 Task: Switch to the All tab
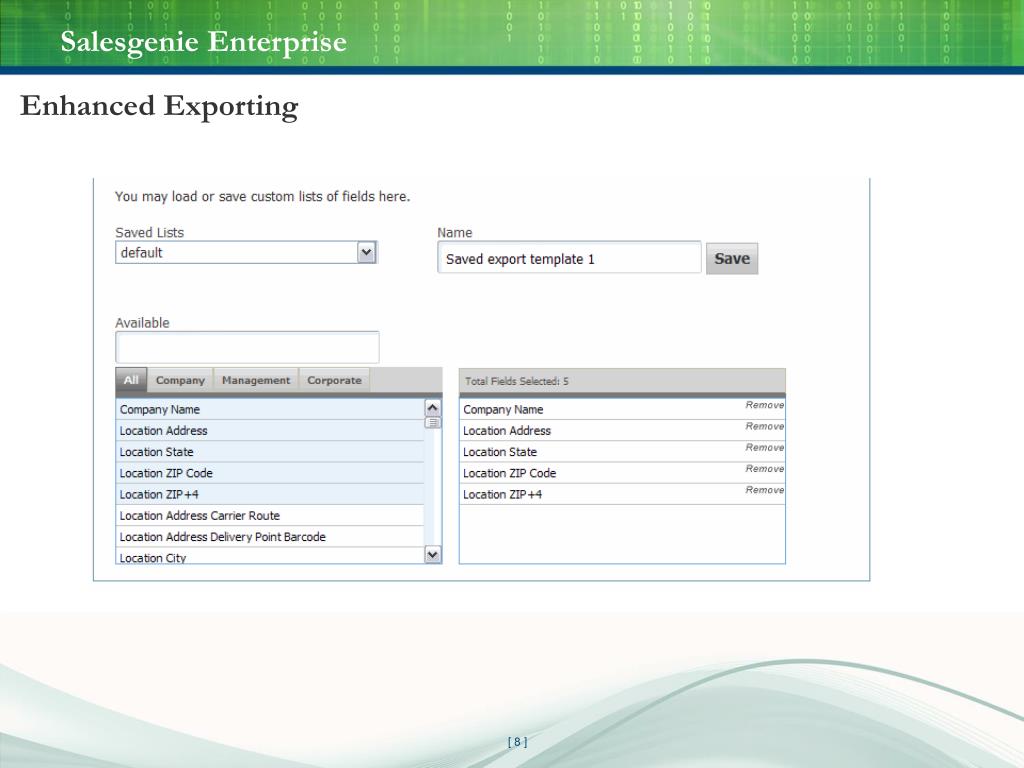[131, 380]
